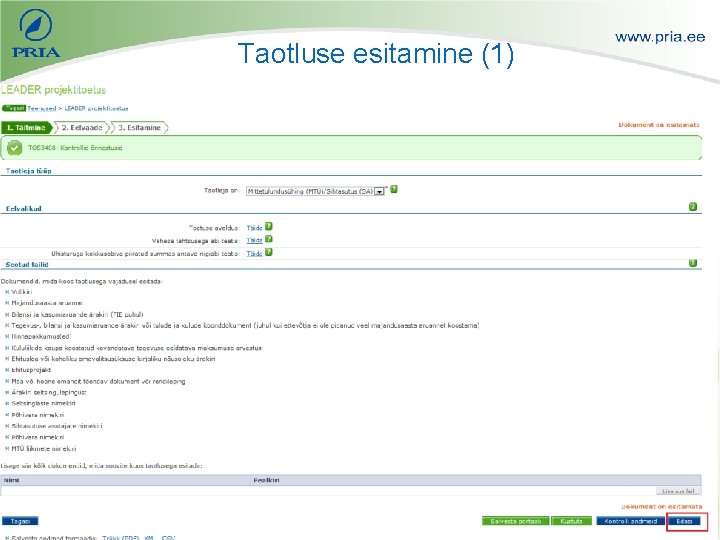Viewport: 720px width, 540px height.
Task: Click the Taotleja tüüp section heading
Action: (28, 171)
